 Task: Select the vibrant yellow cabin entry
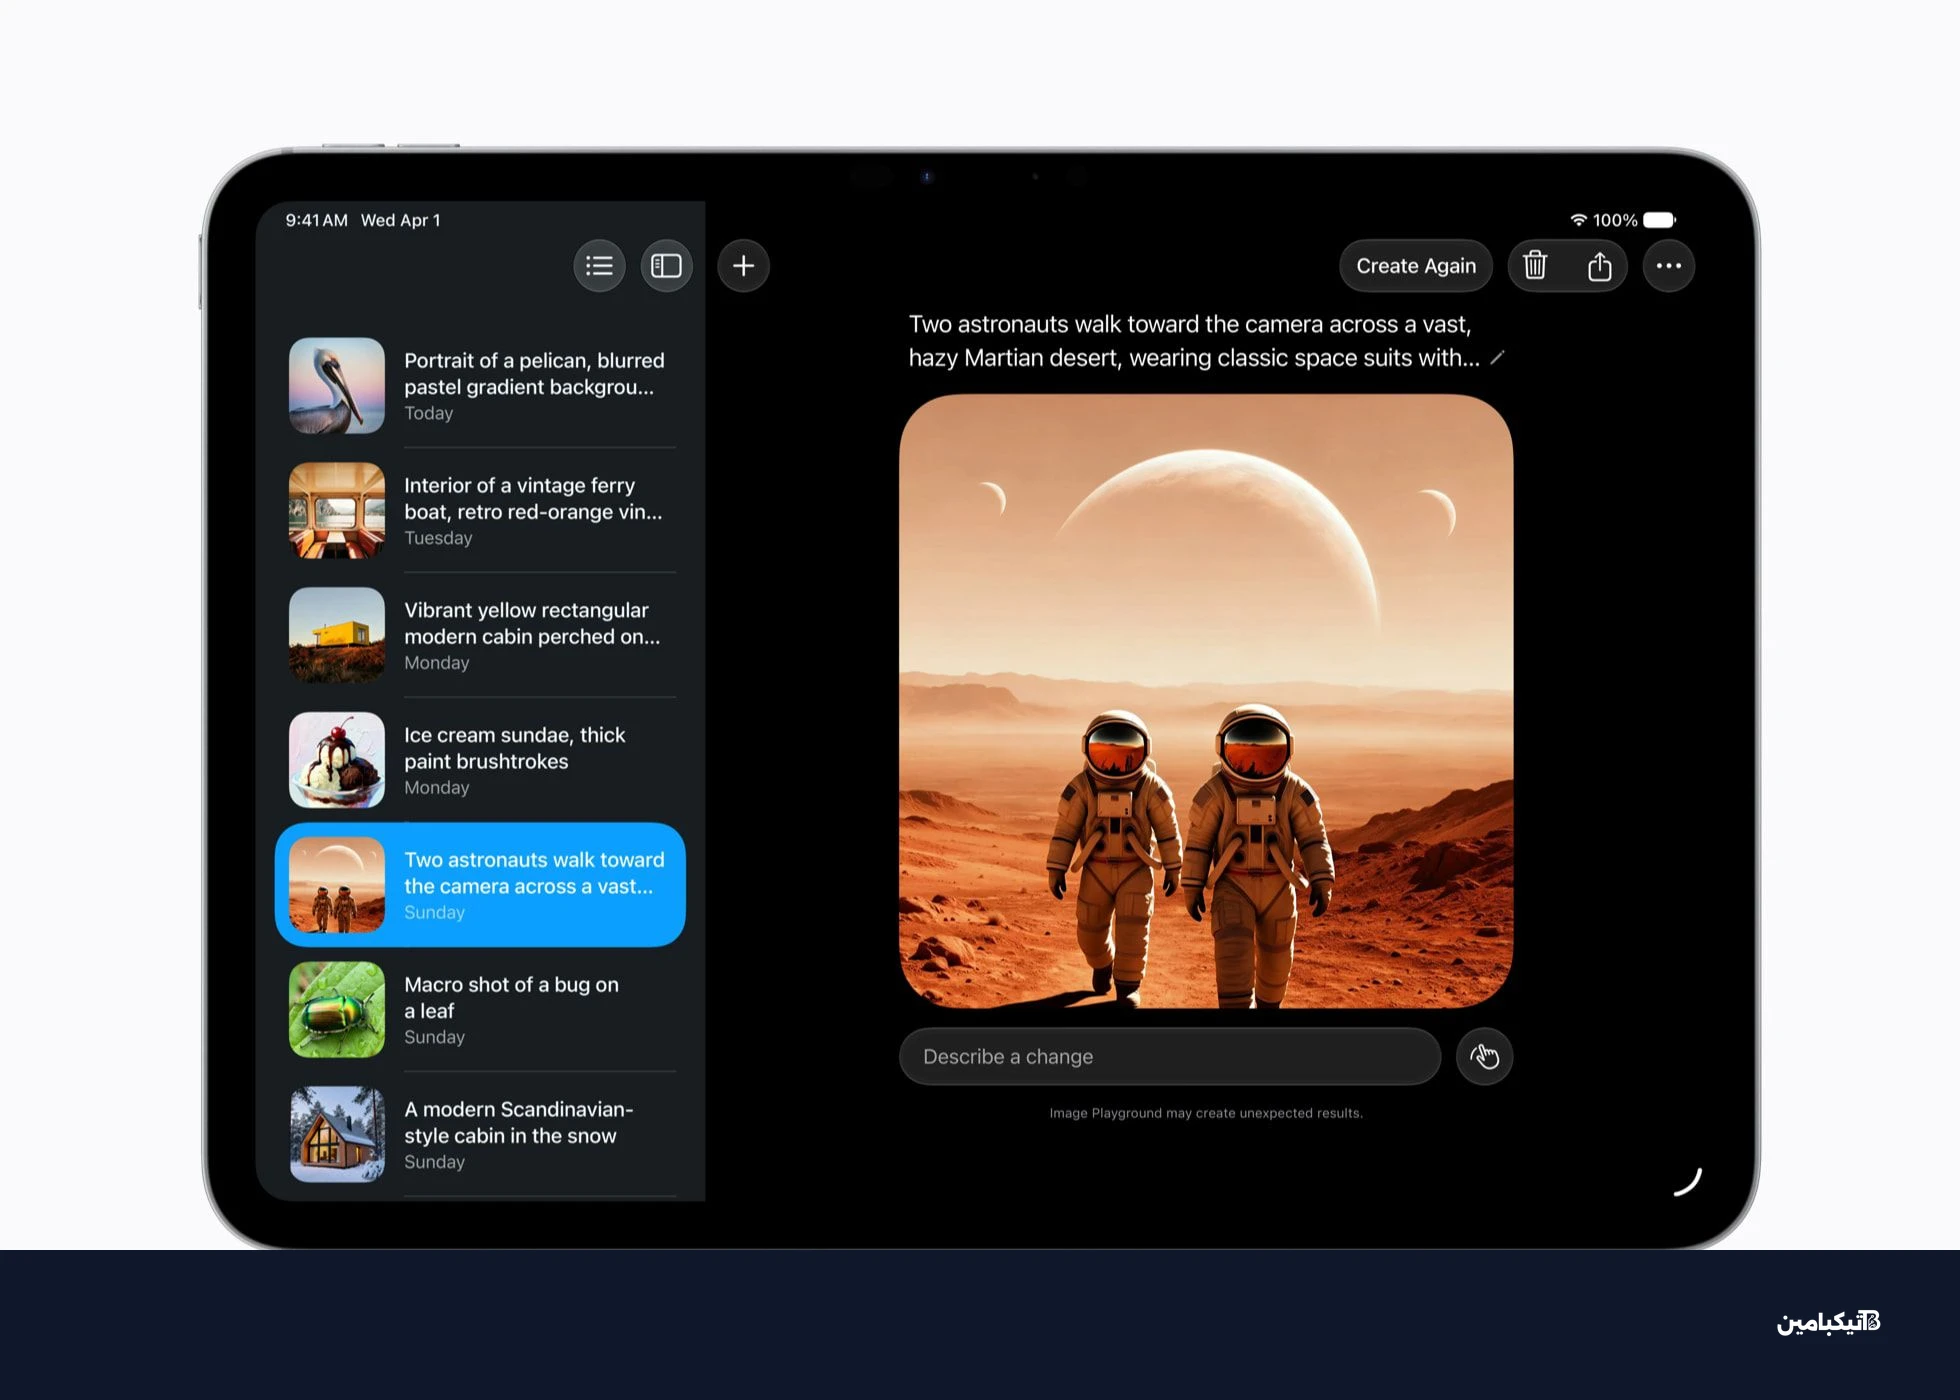point(480,635)
